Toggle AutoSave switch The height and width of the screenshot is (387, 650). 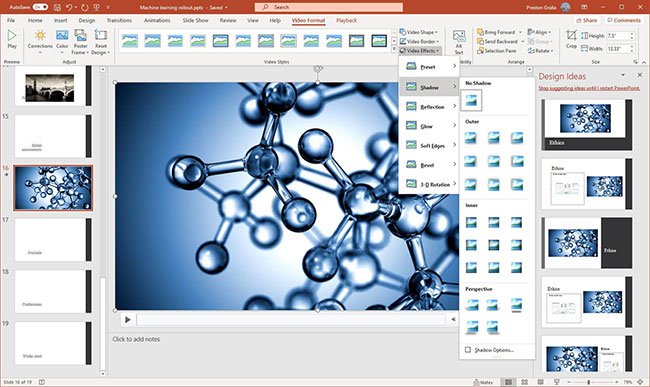(40, 7)
